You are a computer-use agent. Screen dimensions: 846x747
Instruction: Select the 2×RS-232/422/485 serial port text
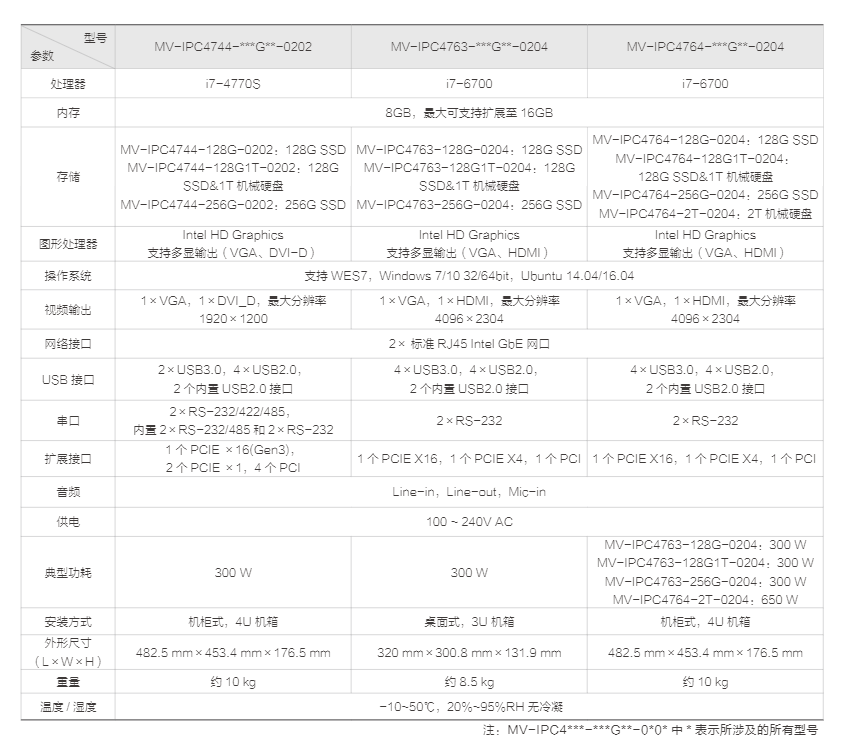[230, 412]
